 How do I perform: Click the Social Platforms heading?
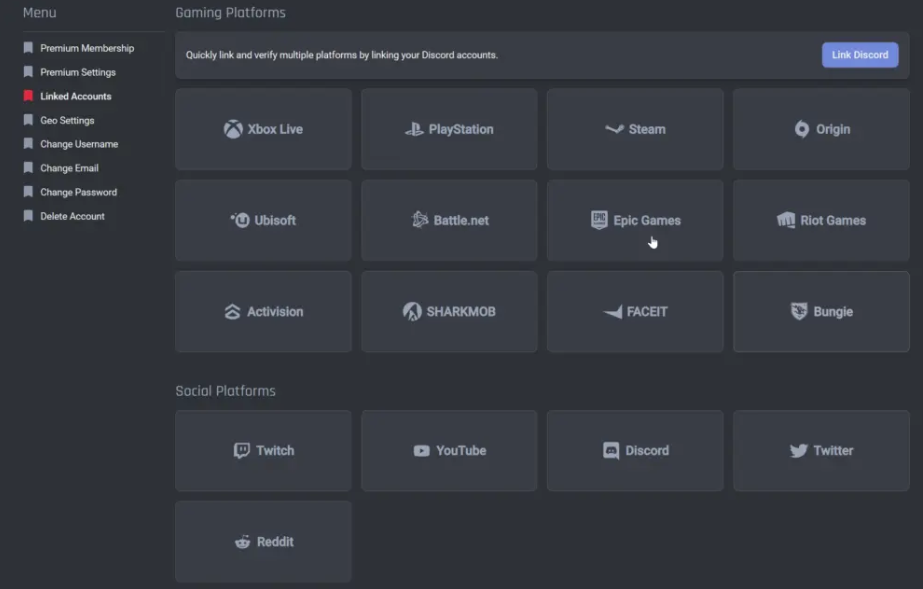225,391
